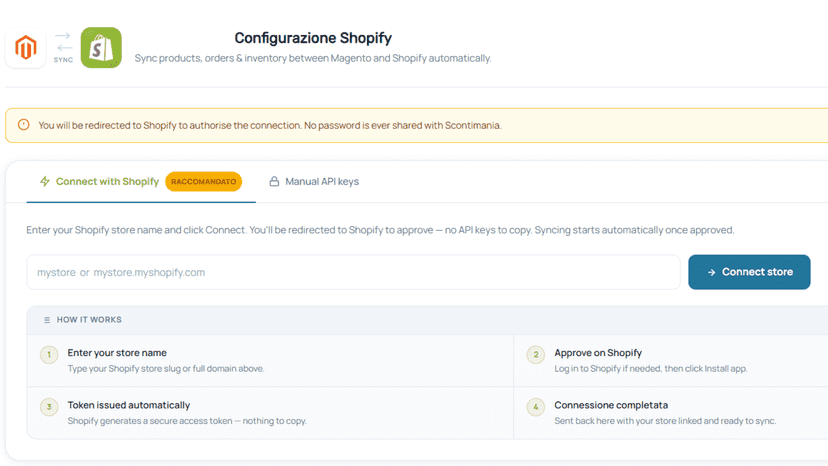The height and width of the screenshot is (466, 828).
Task: Click the RACCOMANDATO badge
Action: tap(203, 181)
